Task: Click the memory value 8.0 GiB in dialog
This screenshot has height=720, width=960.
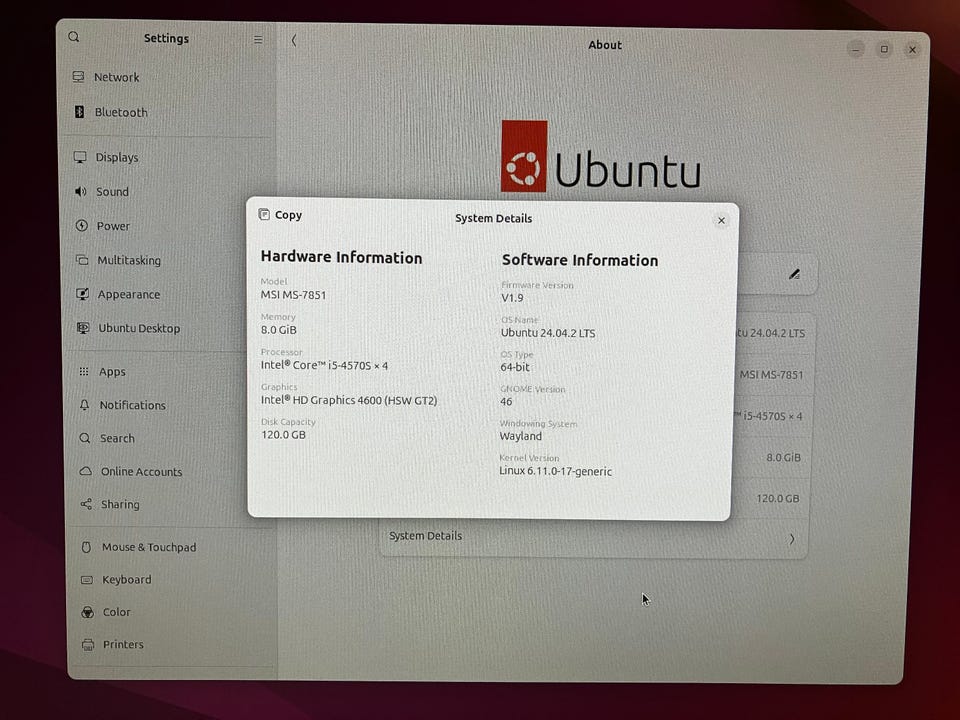Action: [279, 329]
